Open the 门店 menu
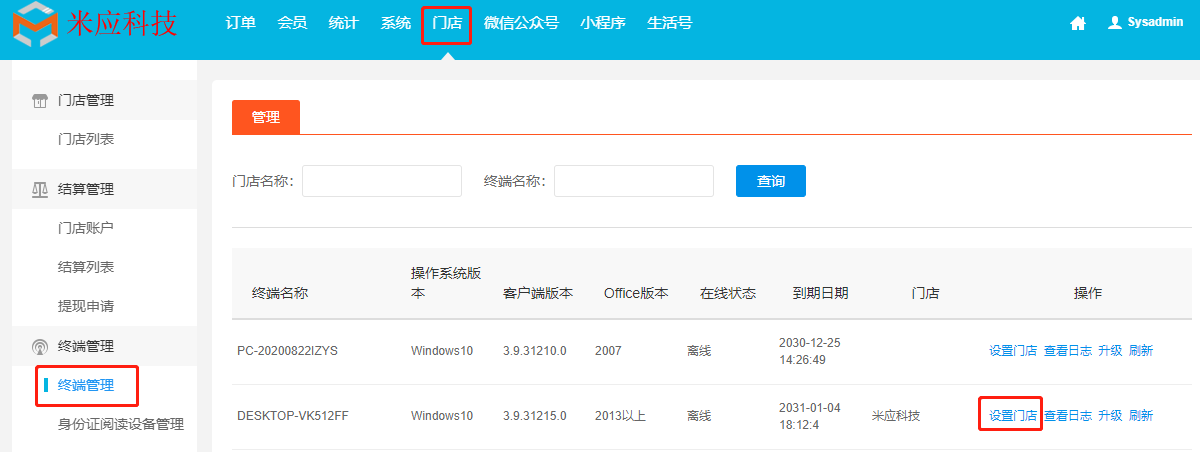Viewport: 1200px width, 452px height. 447,24
